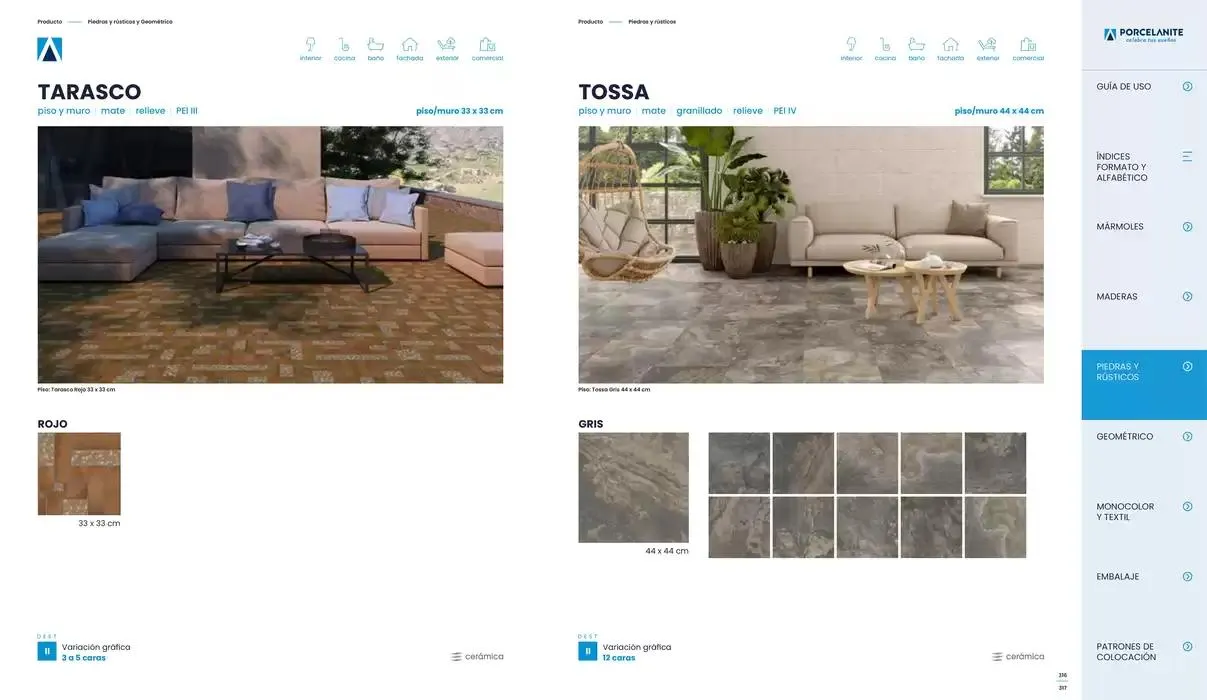Click the interior icon on the Tarasco page
Image resolution: width=1207 pixels, height=700 pixels.
point(310,45)
